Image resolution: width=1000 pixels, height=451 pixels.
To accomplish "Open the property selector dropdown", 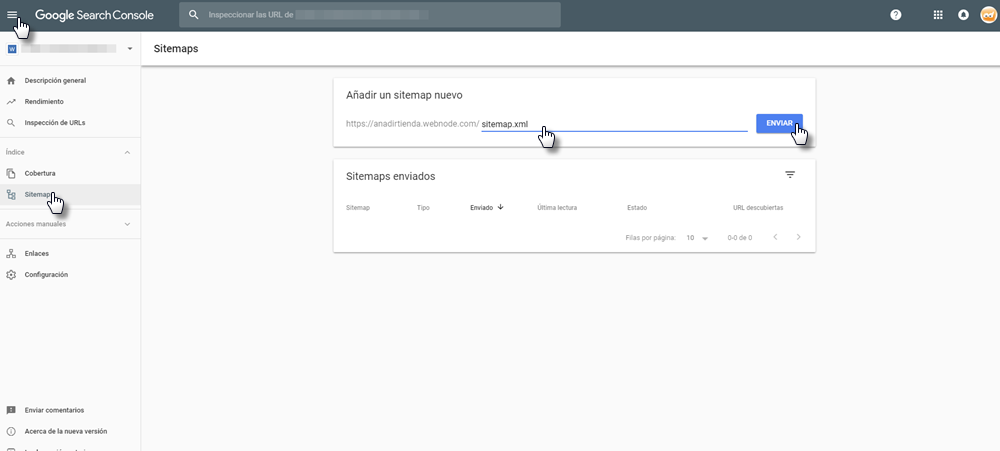I will pos(130,49).
